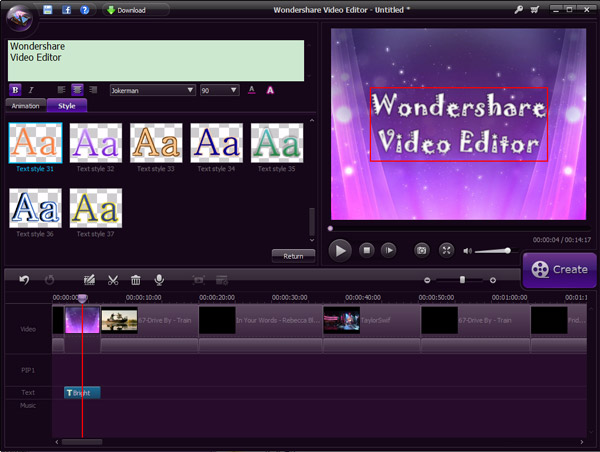Image resolution: width=600 pixels, height=452 pixels.
Task: Undo the last action
Action: (x=24, y=280)
